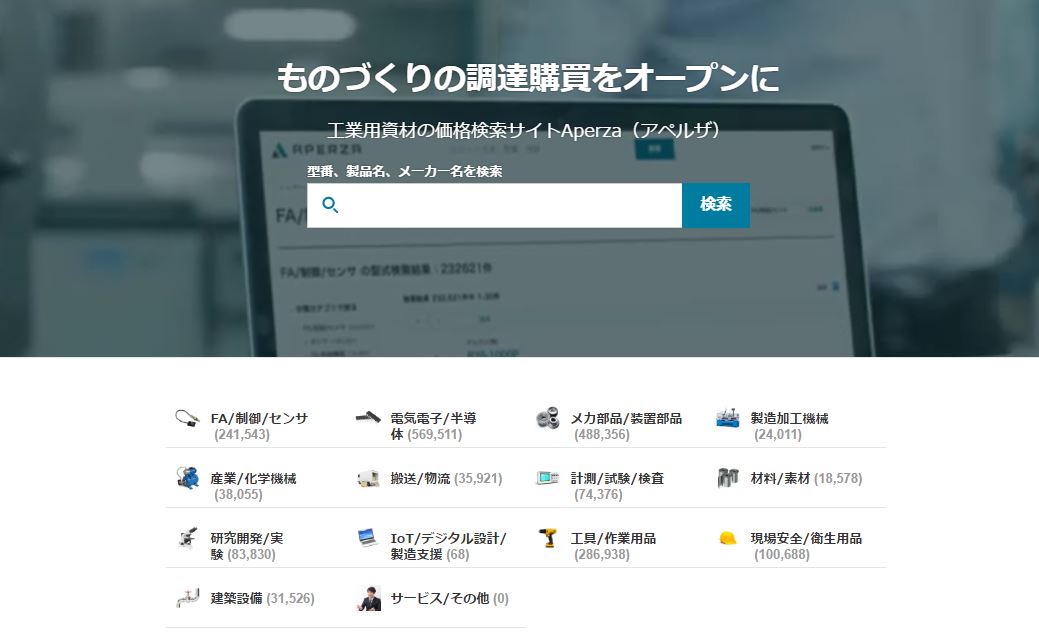Click the 電気電子/半導体 component icon
The height and width of the screenshot is (643, 1039).
368,418
